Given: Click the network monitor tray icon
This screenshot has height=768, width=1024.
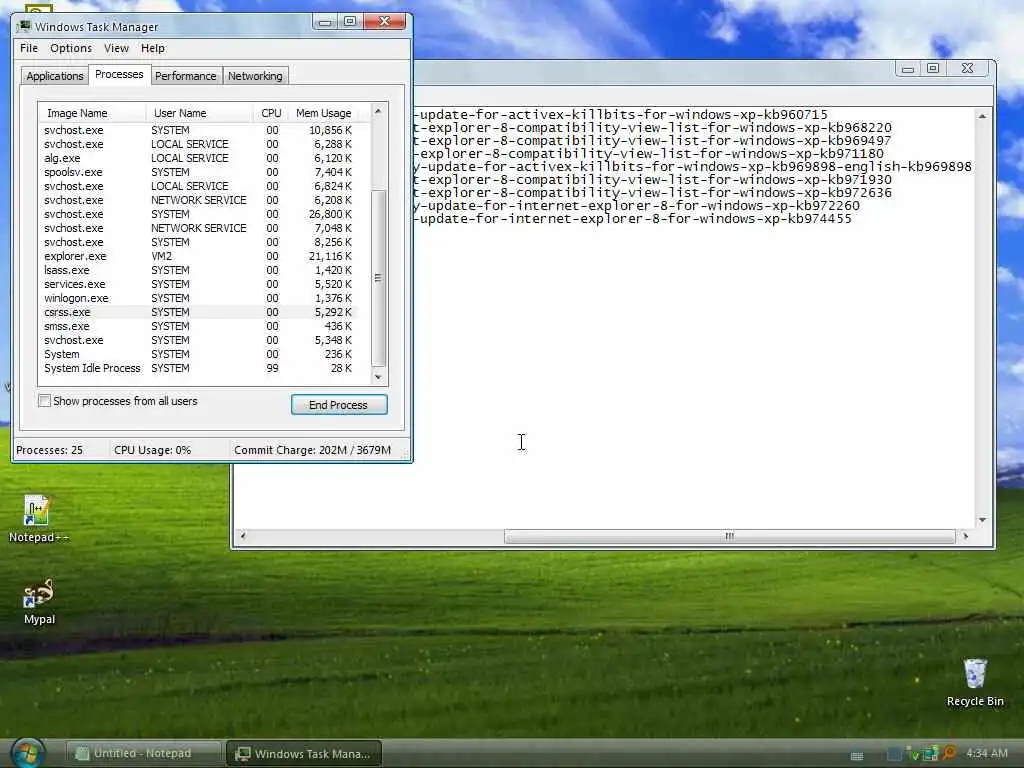Looking at the screenshot, I should coord(931,754).
